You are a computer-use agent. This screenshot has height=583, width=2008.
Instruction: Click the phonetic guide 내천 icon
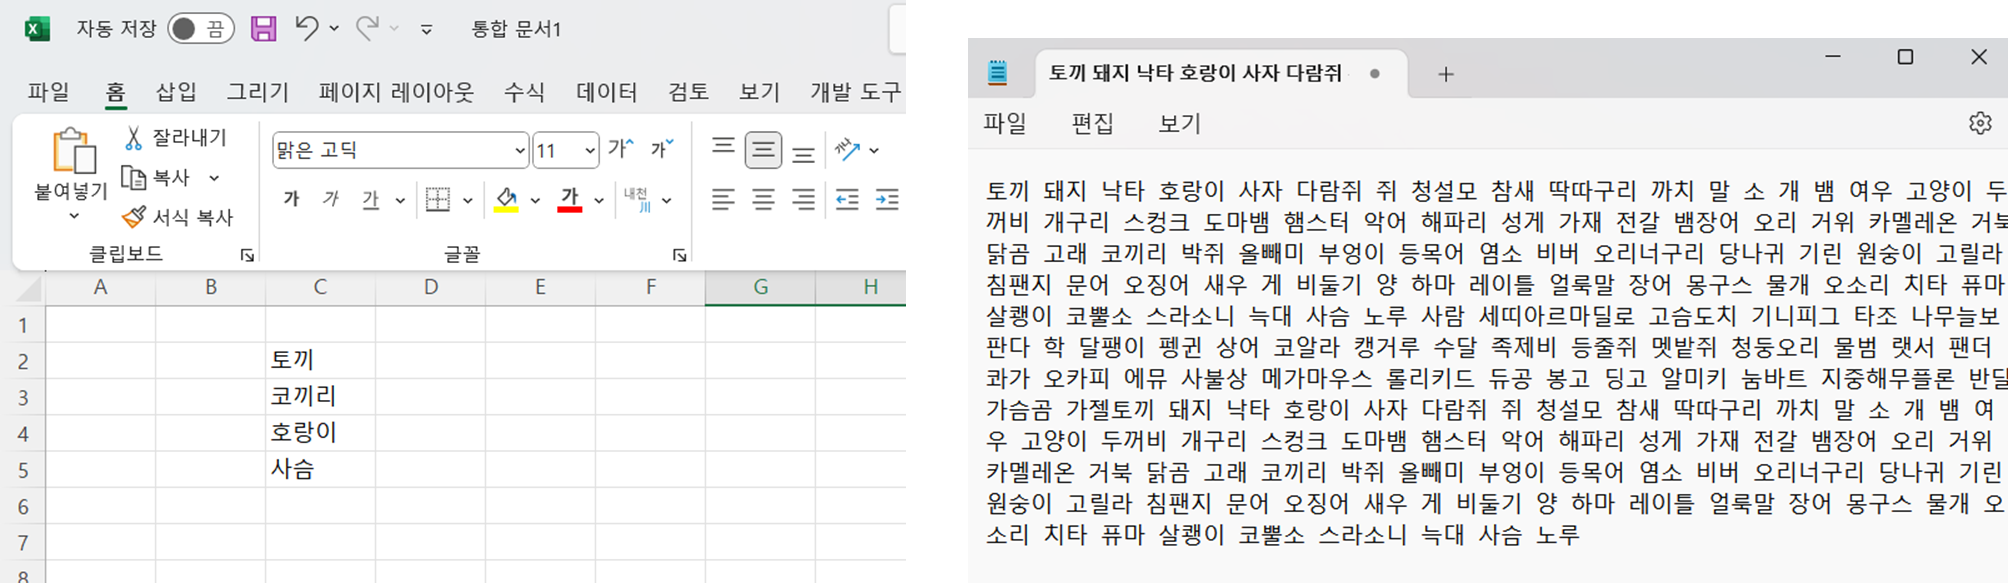[637, 199]
